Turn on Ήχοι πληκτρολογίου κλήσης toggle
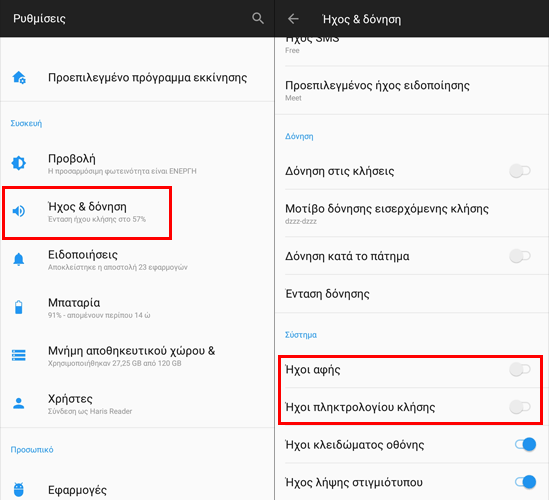The width and height of the screenshot is (549, 500). pyautogui.click(x=520, y=407)
